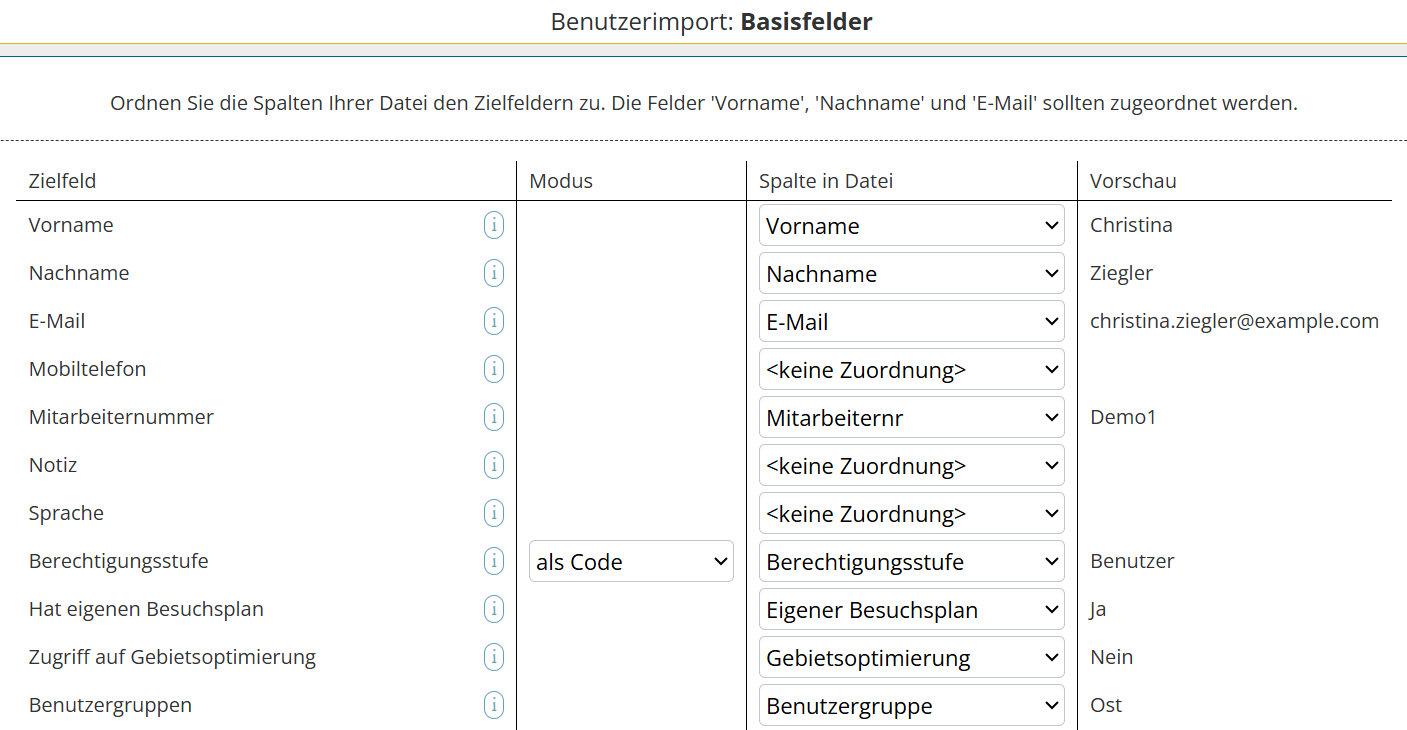Open the Gebietsoptimierung column dropdown
This screenshot has height=730, width=1407.
point(911,658)
